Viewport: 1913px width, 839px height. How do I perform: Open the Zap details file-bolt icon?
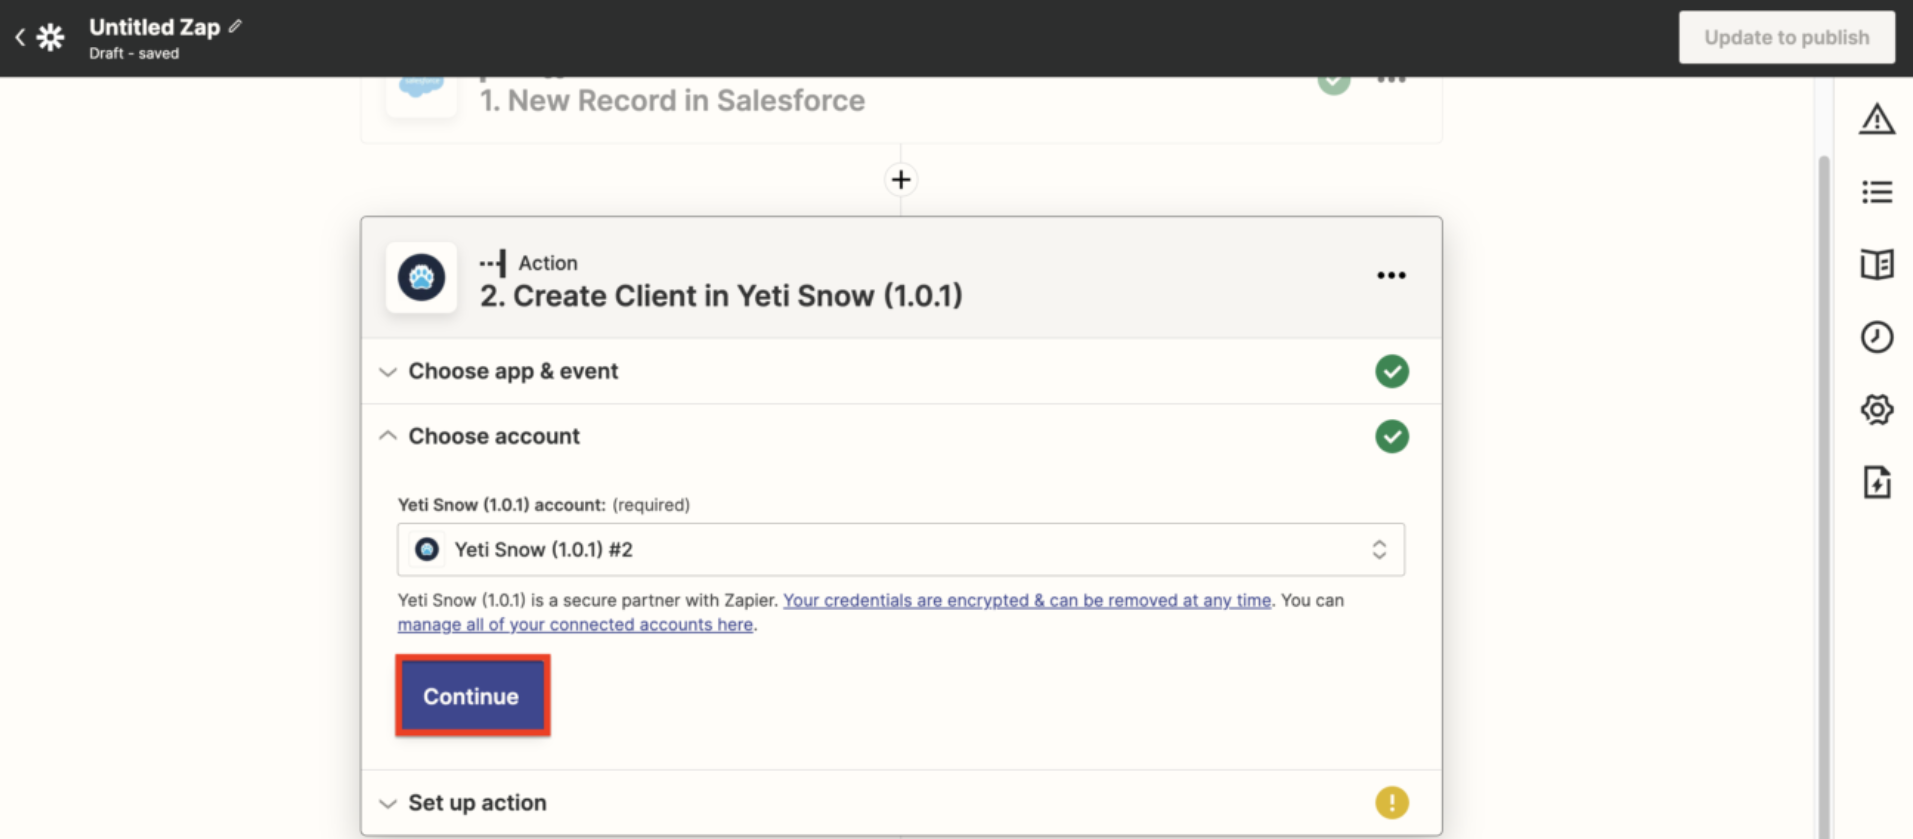click(x=1877, y=482)
